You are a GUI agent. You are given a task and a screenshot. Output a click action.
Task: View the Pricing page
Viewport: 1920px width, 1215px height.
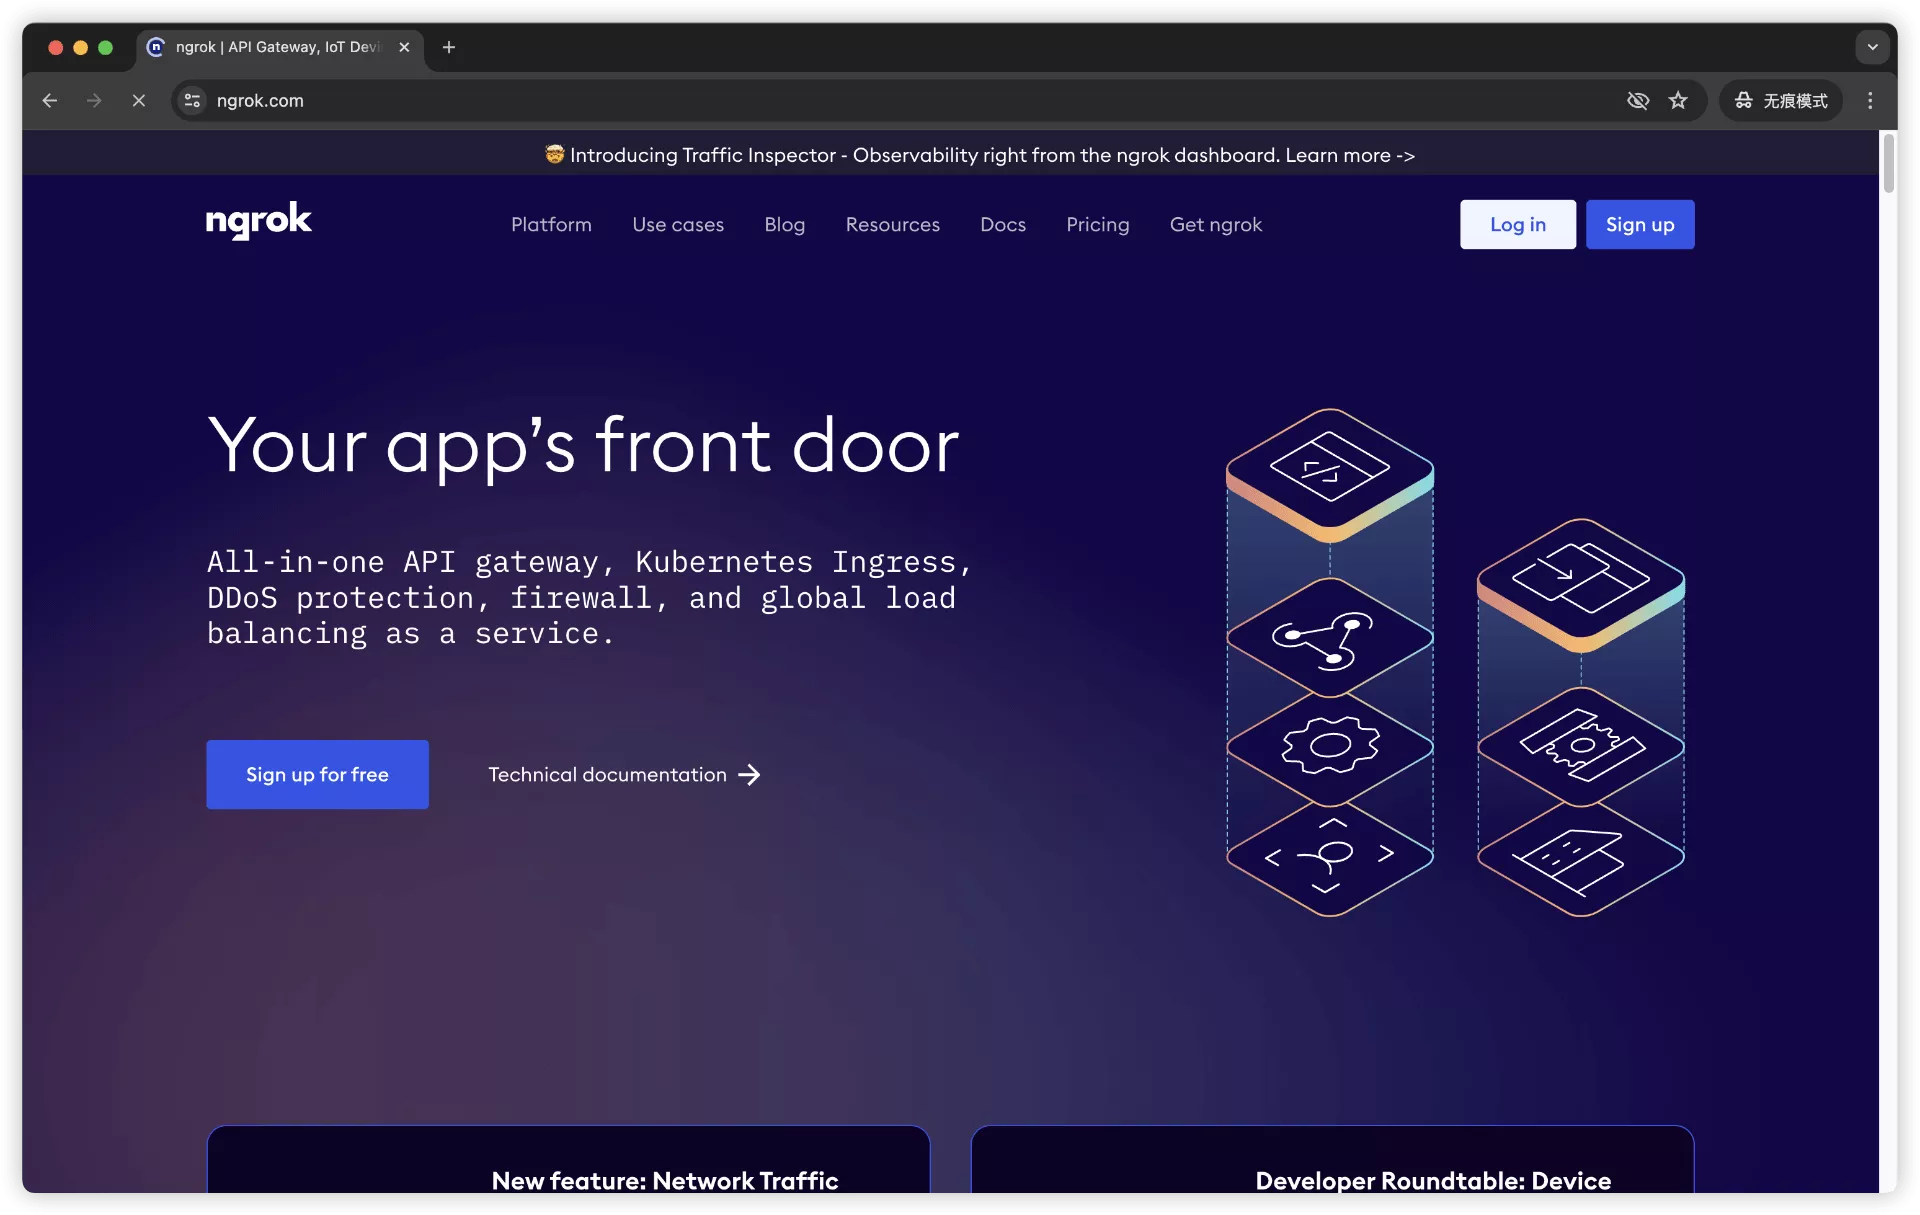click(x=1098, y=225)
